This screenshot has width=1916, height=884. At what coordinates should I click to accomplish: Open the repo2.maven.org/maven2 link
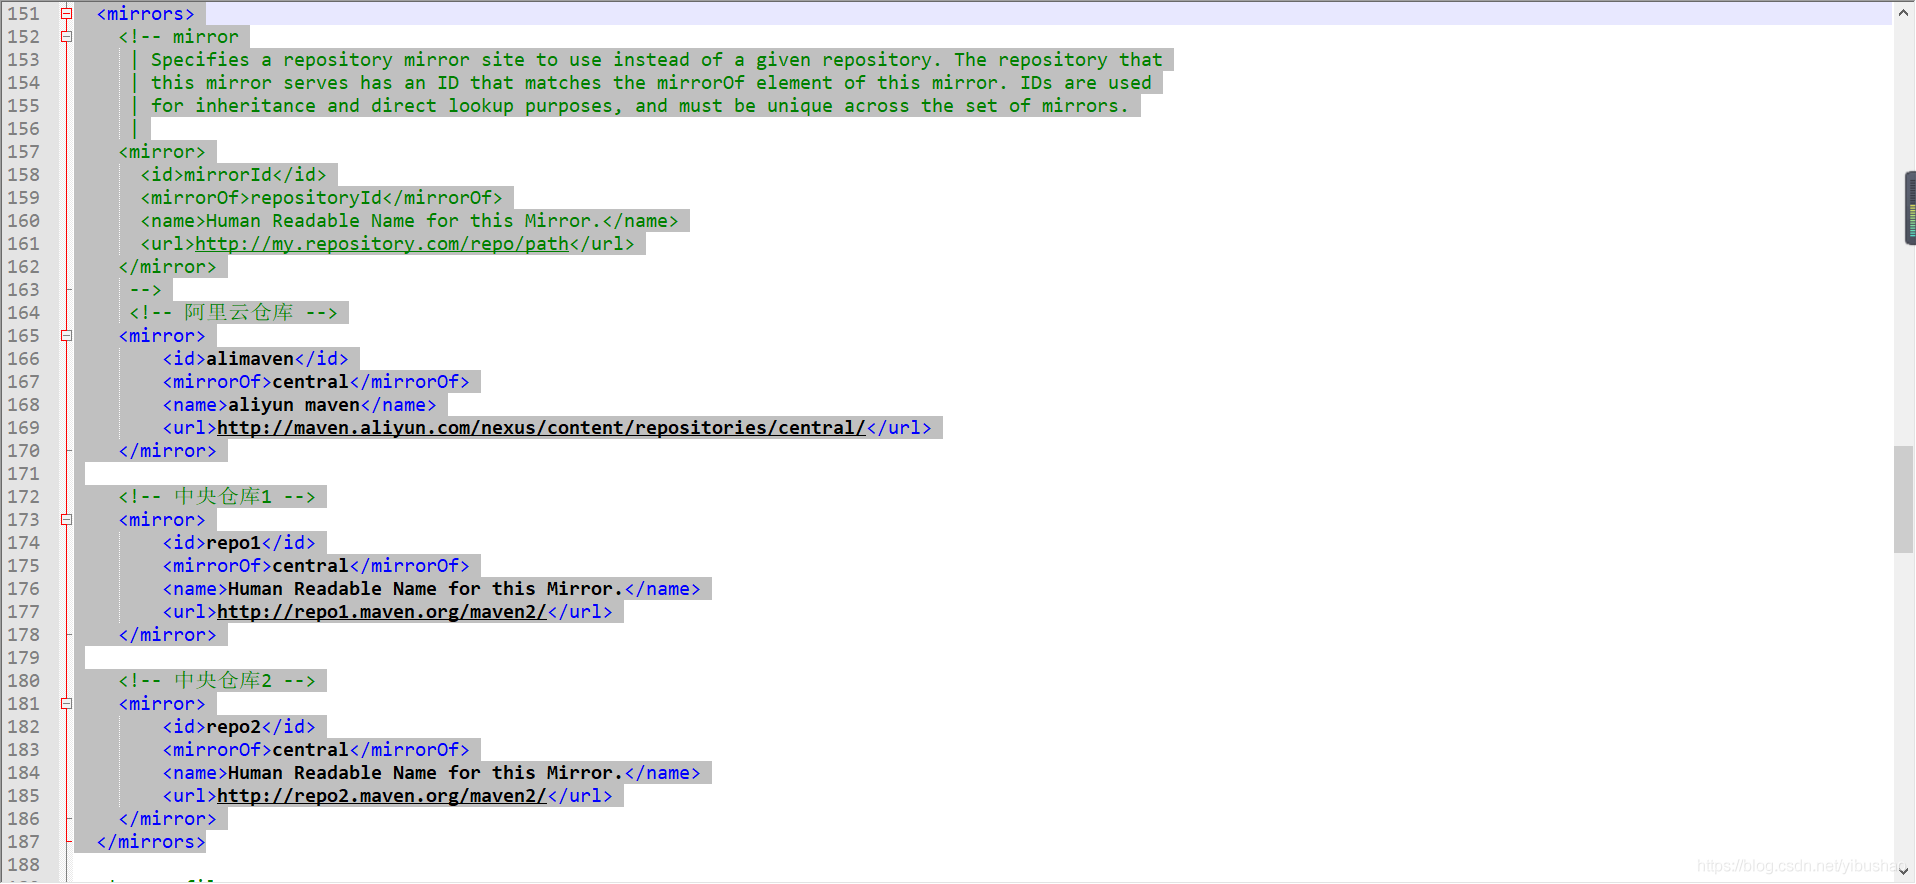[382, 796]
